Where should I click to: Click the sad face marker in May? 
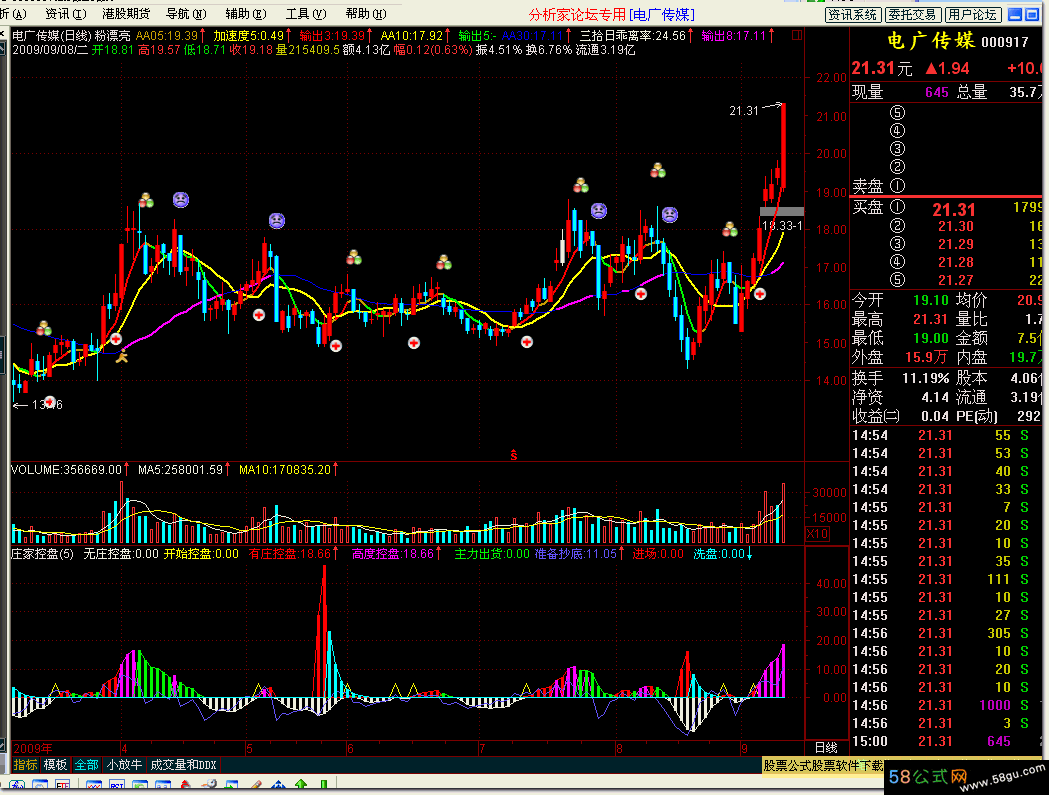(x=277, y=220)
